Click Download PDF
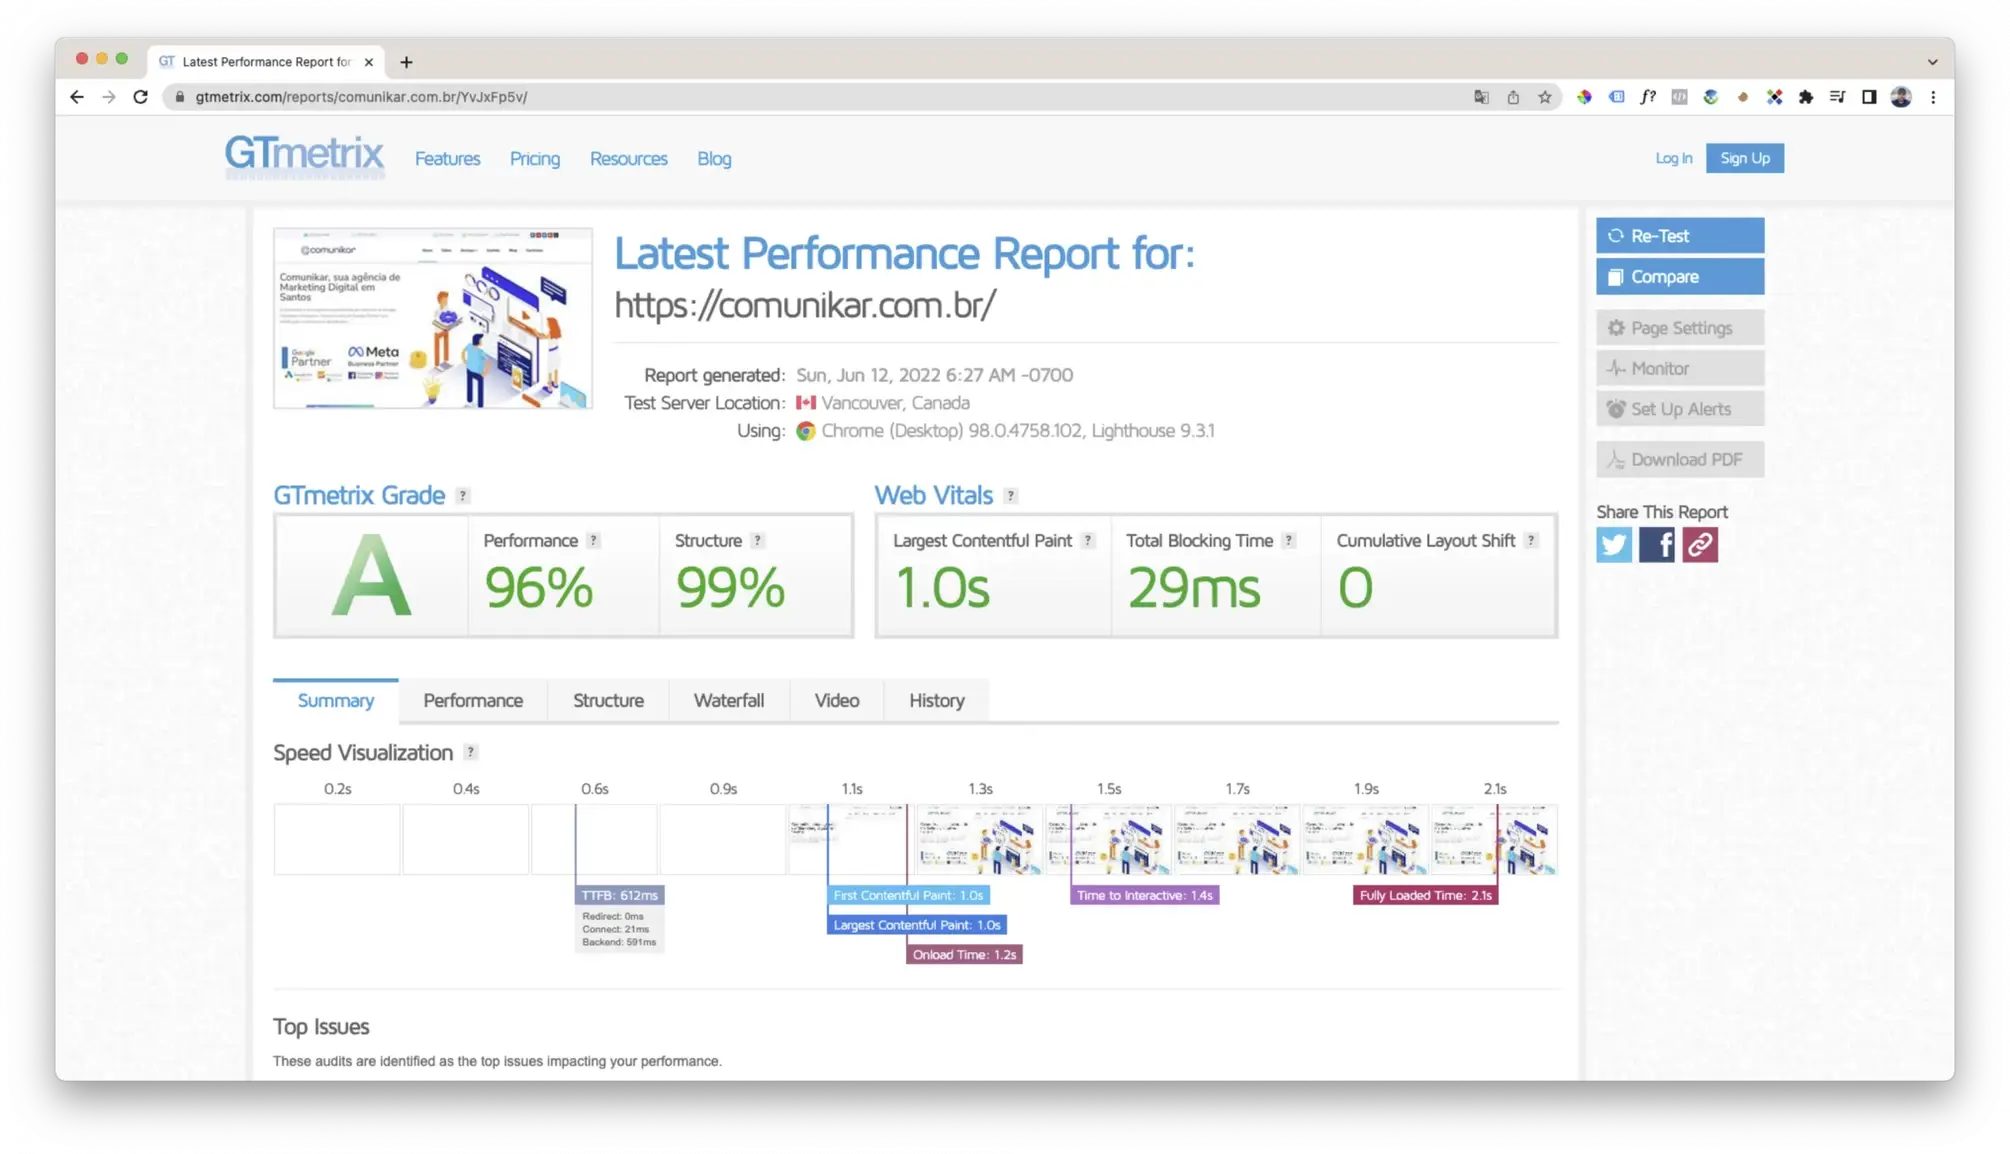This screenshot has height=1154, width=2010. pos(1680,460)
